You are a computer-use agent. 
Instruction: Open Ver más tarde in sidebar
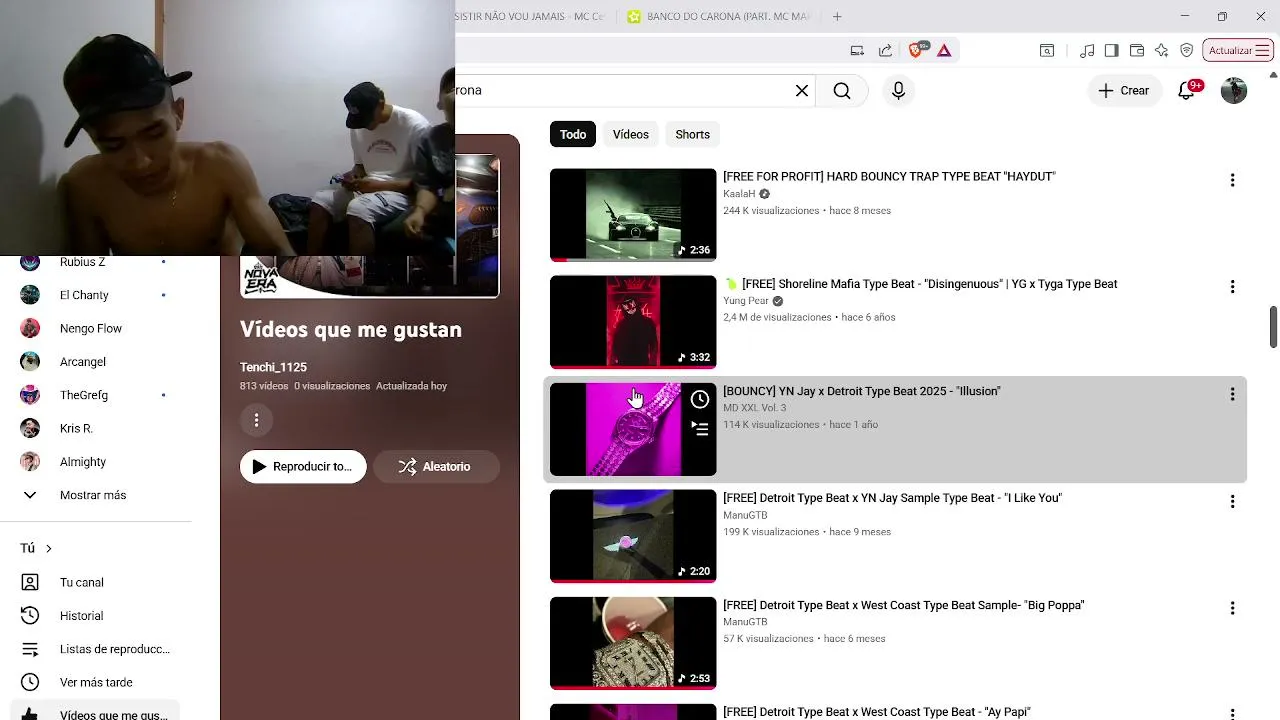click(x=96, y=682)
